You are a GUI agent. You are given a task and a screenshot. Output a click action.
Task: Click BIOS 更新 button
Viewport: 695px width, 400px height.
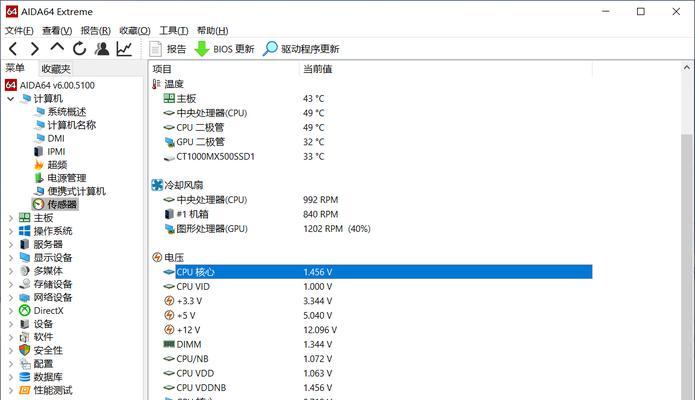click(x=225, y=49)
